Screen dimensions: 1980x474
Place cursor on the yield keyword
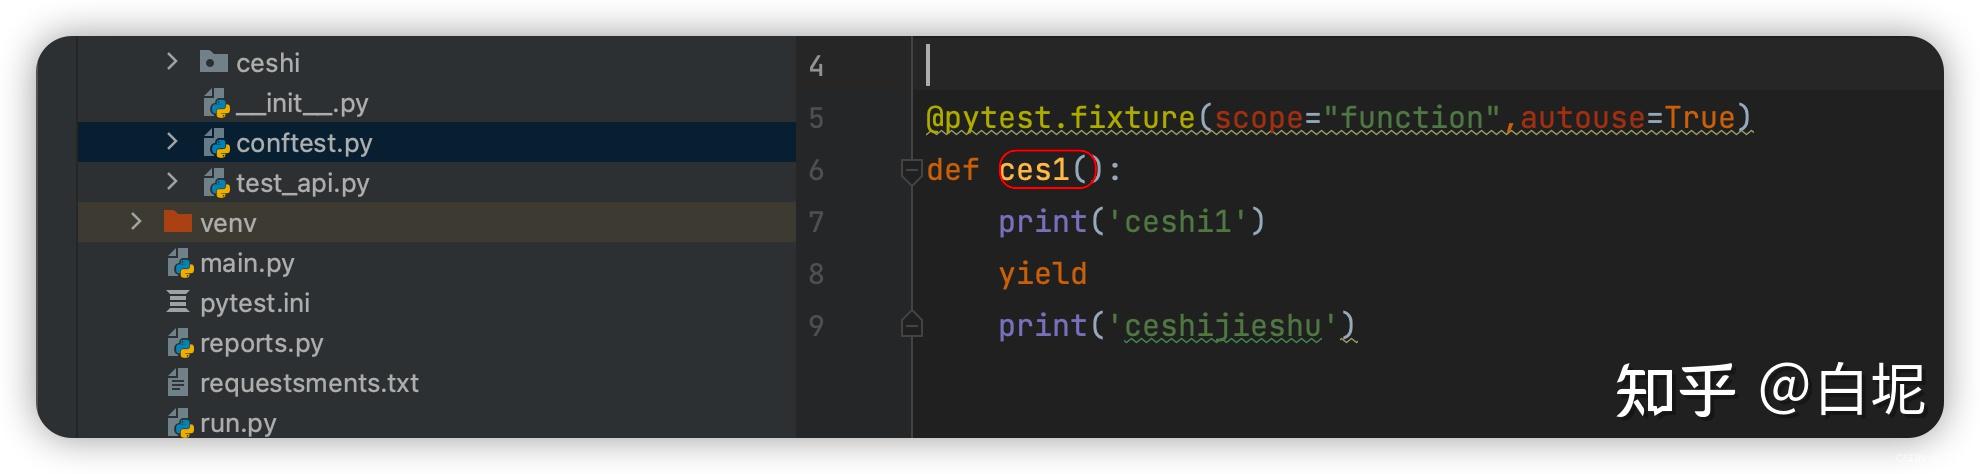click(x=1042, y=274)
